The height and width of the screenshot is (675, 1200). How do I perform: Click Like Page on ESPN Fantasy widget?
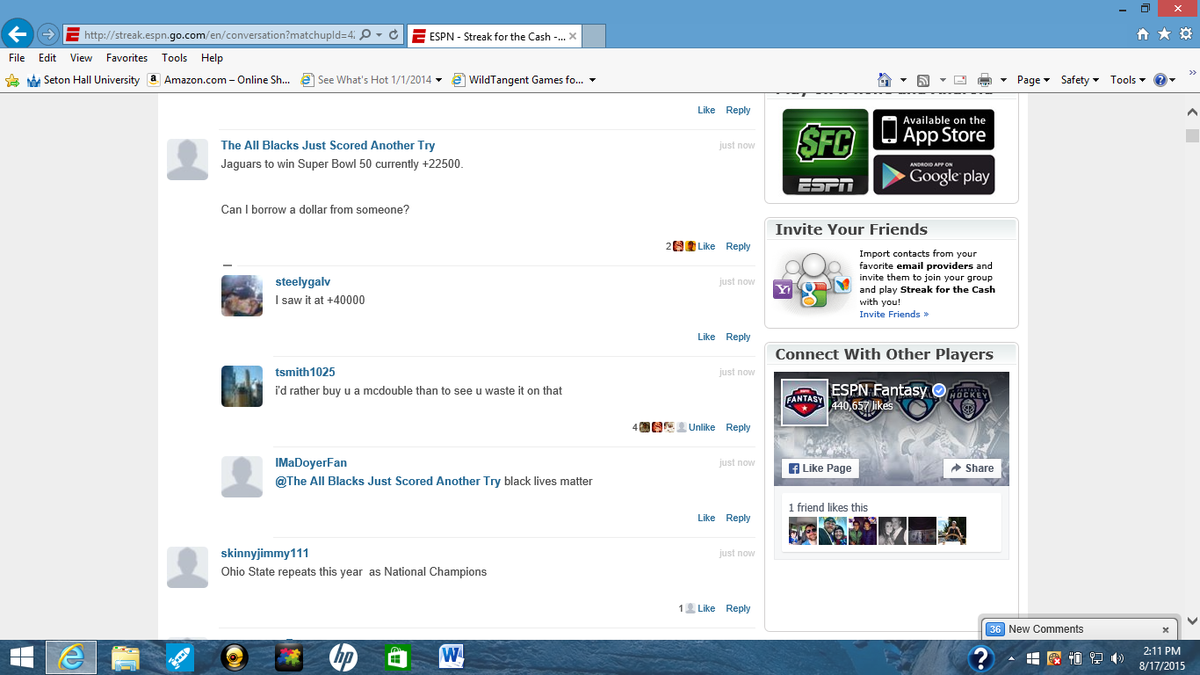click(x=820, y=468)
